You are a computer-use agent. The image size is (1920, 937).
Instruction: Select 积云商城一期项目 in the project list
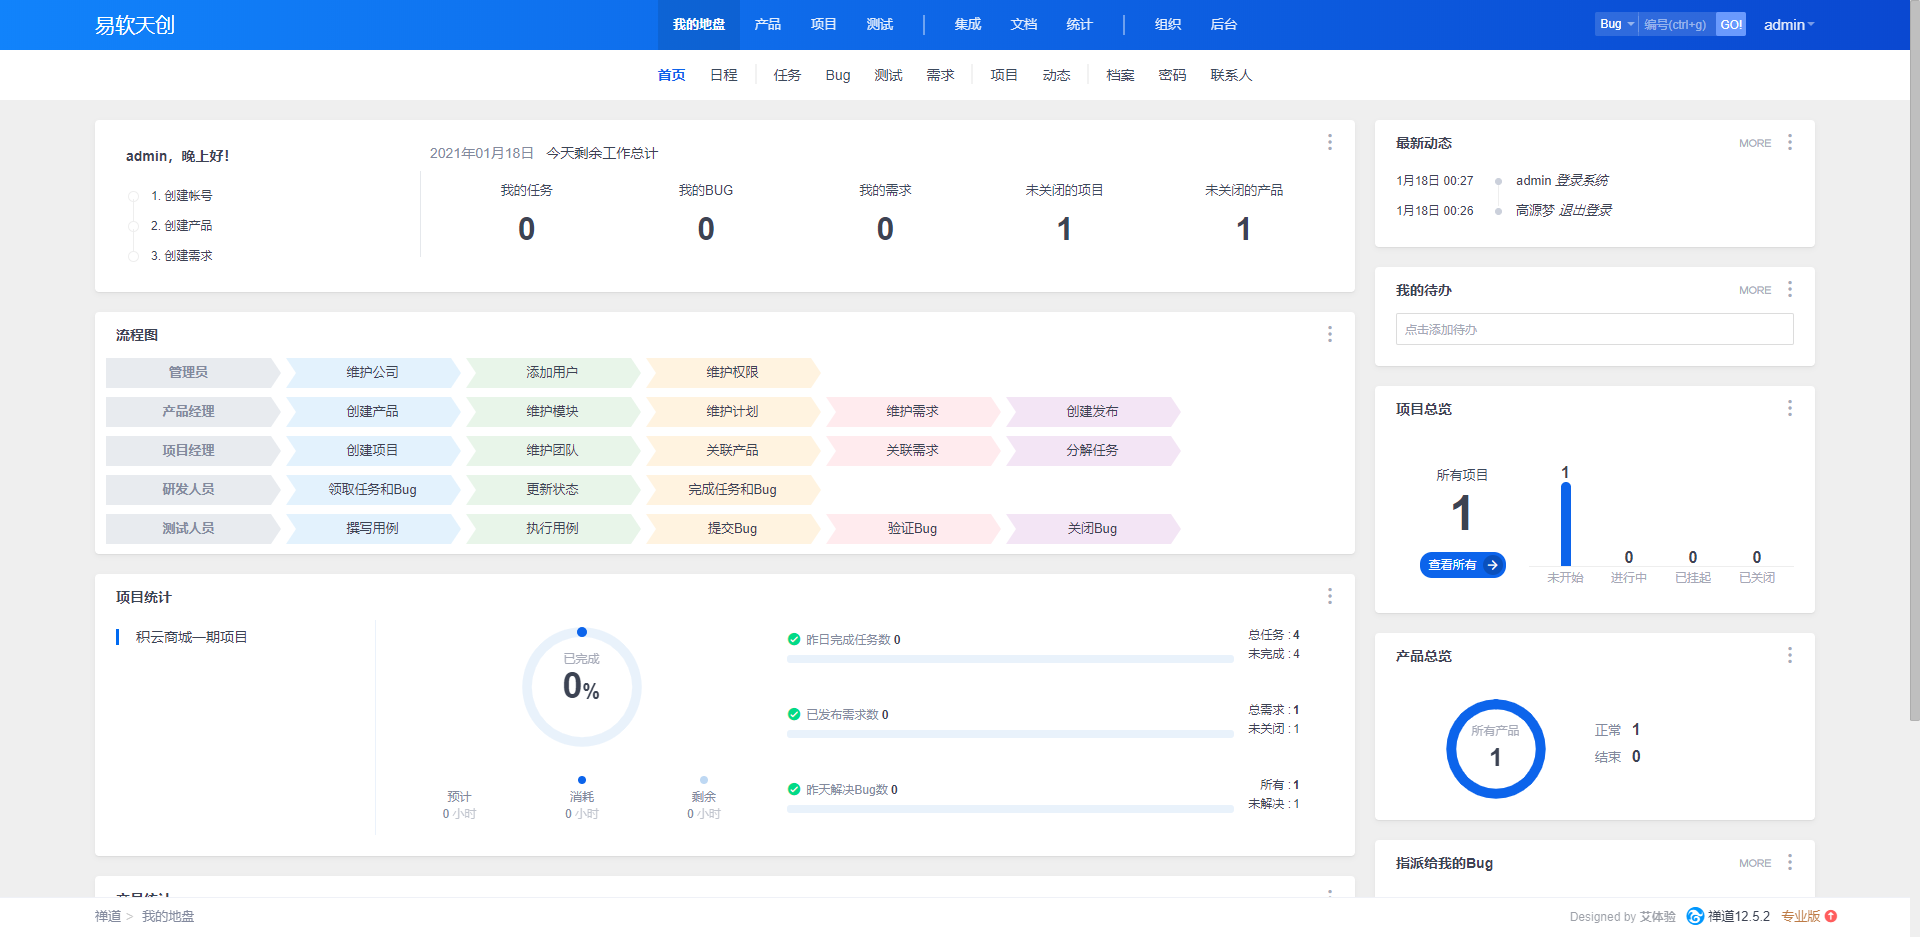coord(191,637)
